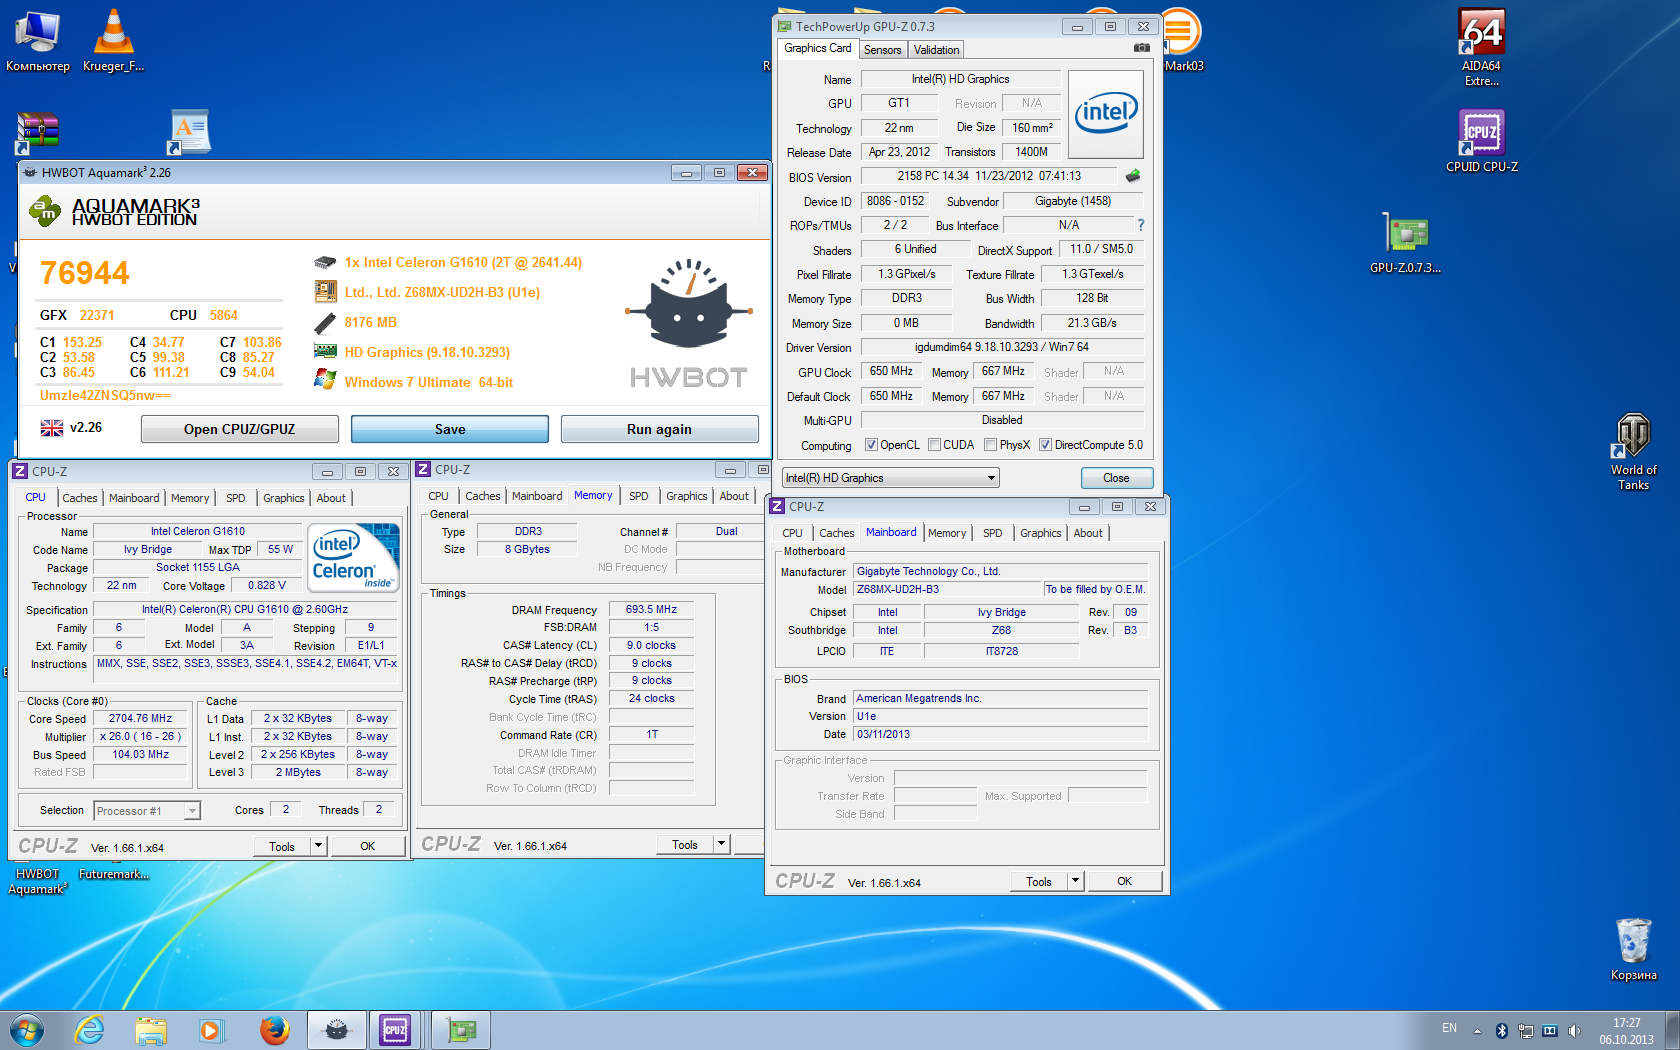This screenshot has width=1680, height=1050.
Task: Open the document shortcut desktop icon
Action: pos(189,132)
